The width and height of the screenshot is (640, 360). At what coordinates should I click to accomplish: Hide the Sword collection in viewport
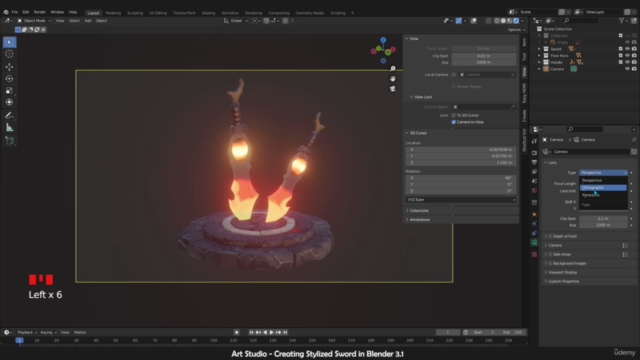pos(627,49)
